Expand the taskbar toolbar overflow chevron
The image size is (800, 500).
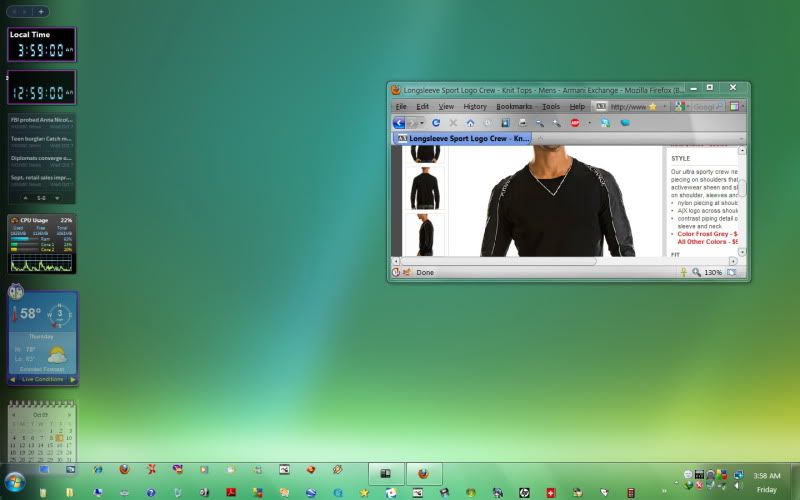tap(664, 491)
